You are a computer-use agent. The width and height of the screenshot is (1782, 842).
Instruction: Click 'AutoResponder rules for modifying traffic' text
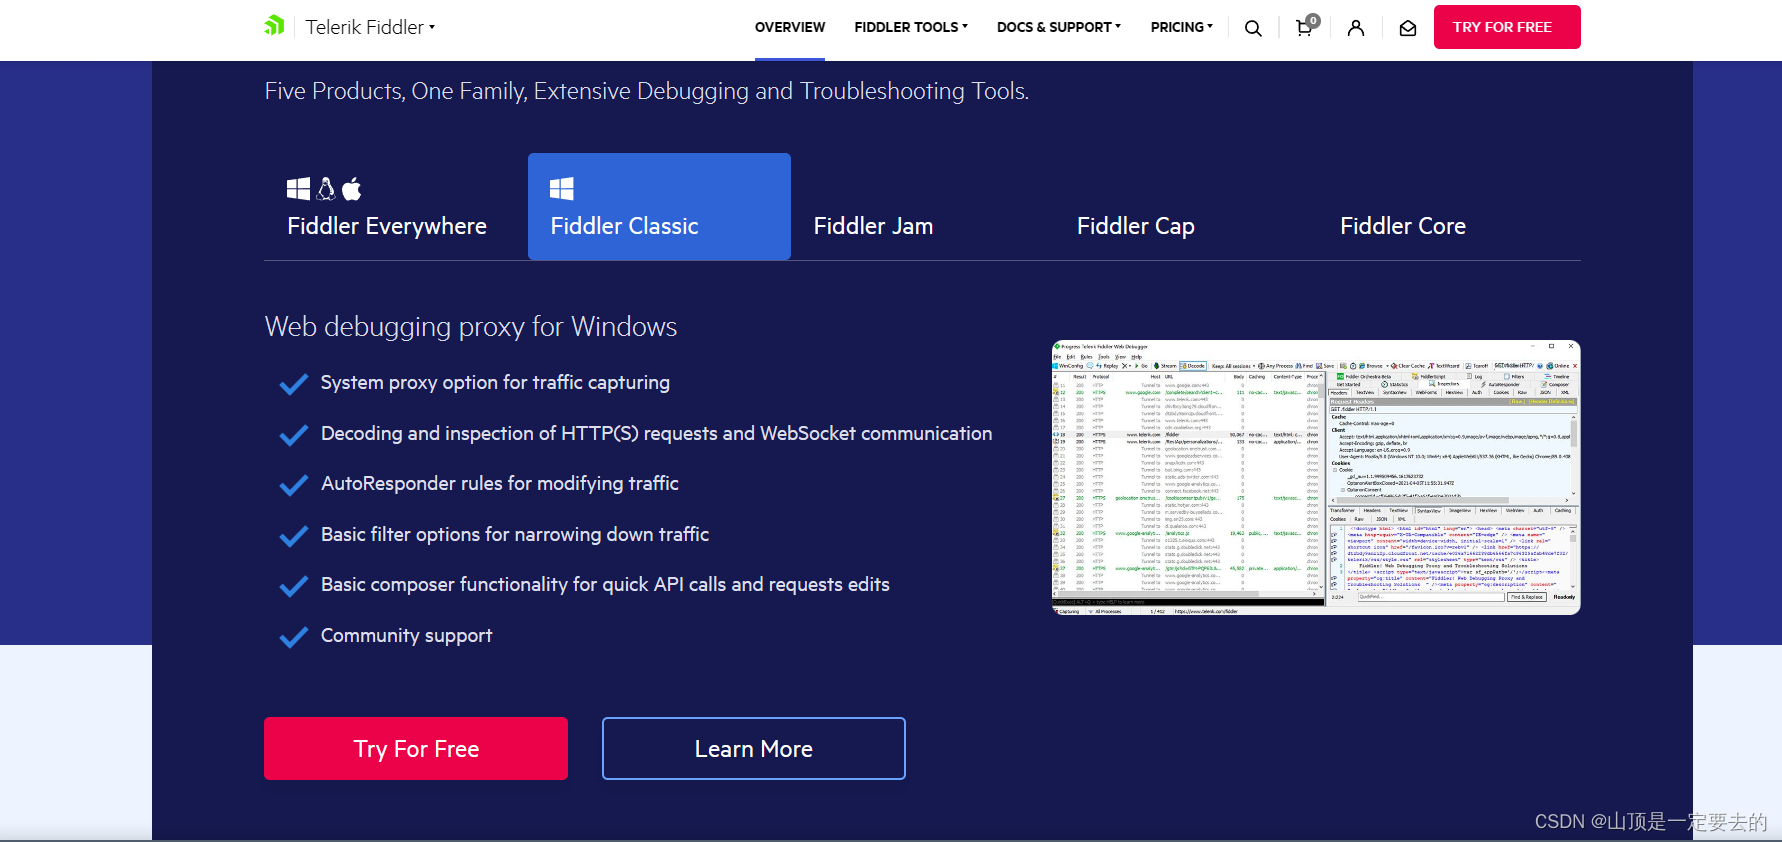(x=500, y=483)
